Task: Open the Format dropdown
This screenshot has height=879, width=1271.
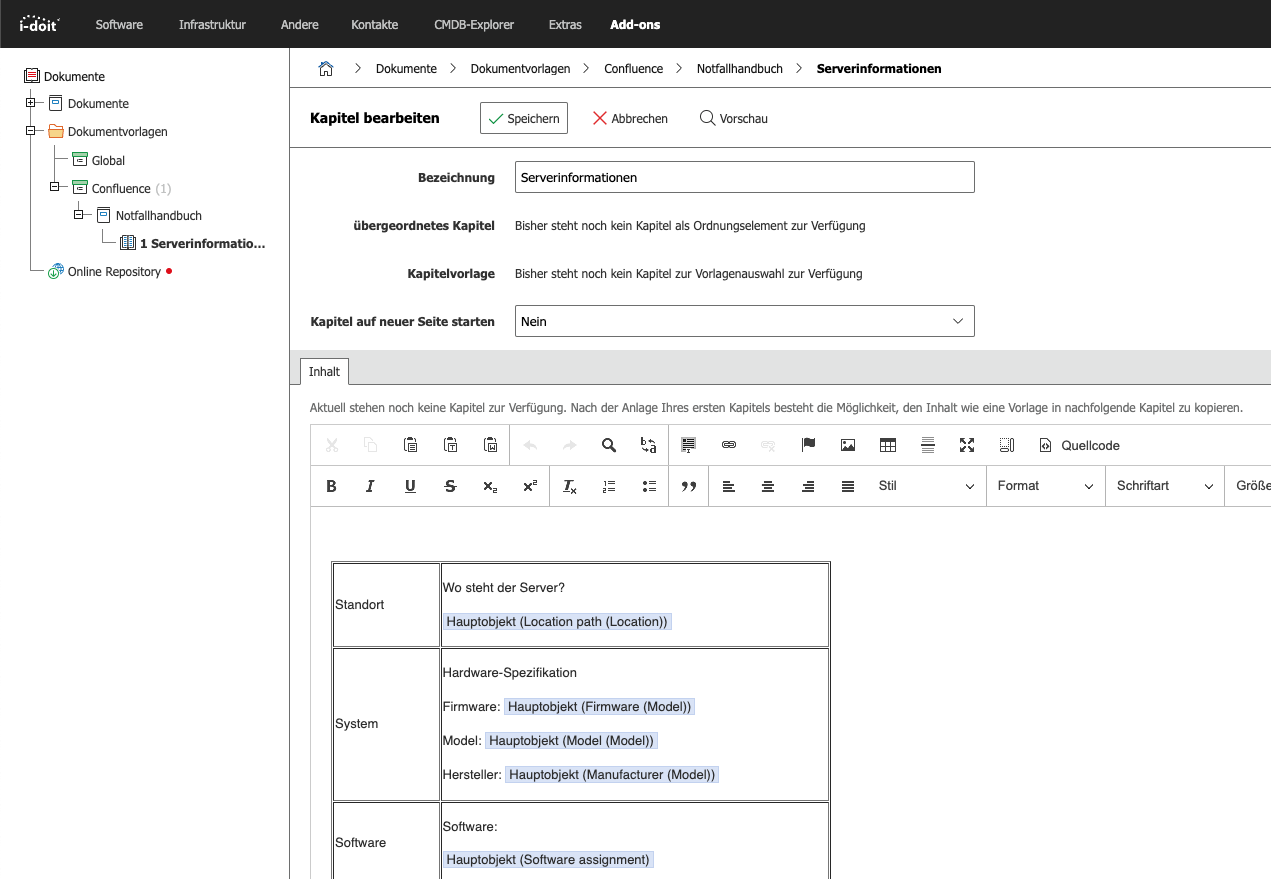Action: (x=1045, y=486)
